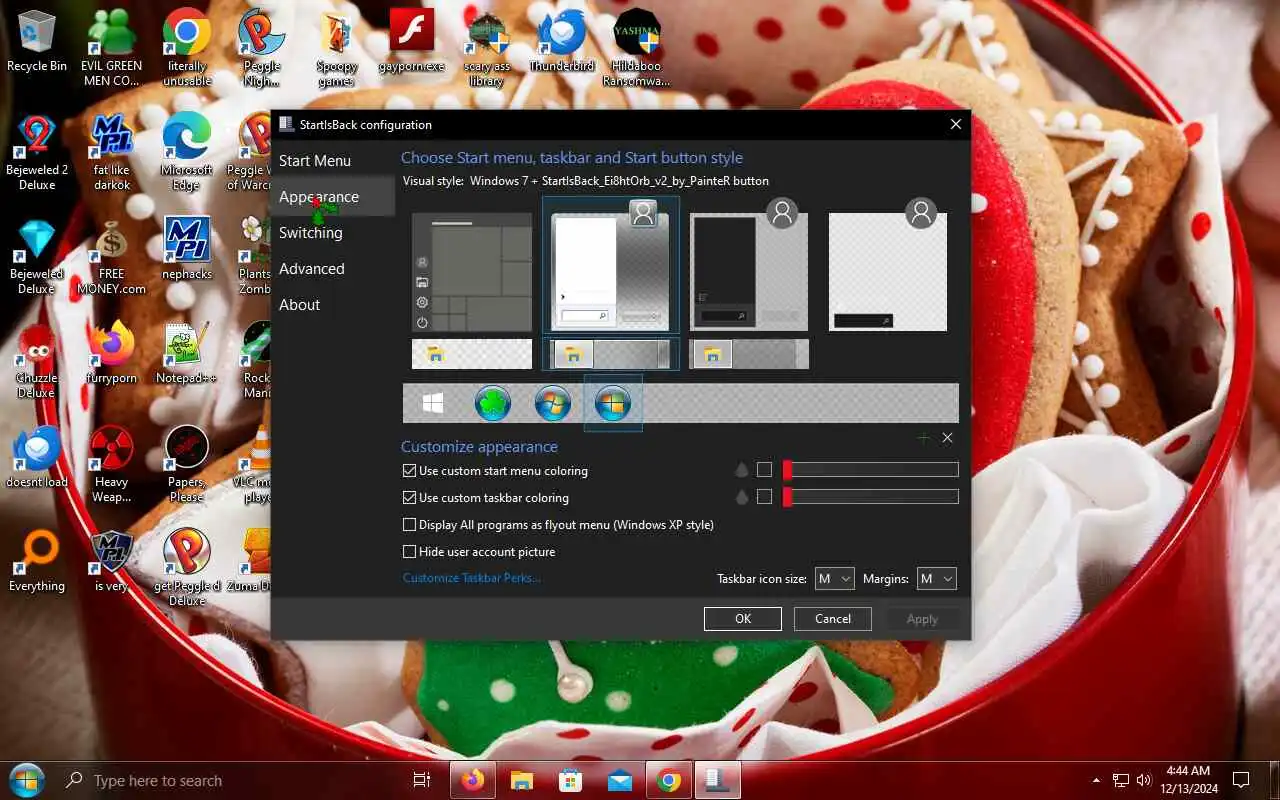Click the start menu color droplet icon
This screenshot has height=800, width=1280.
[741, 470]
